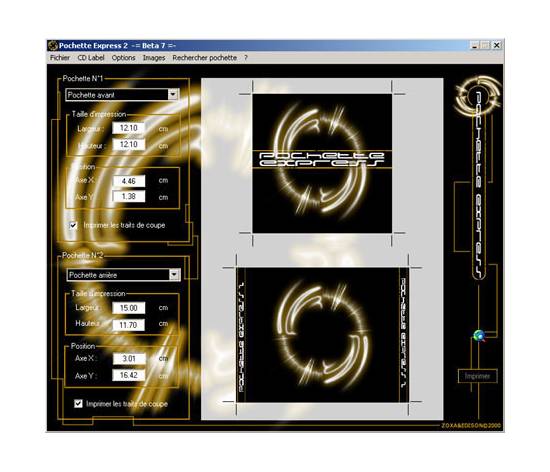This screenshot has height=472, width=550.
Task: Click the Imprimer button
Action: 477,376
